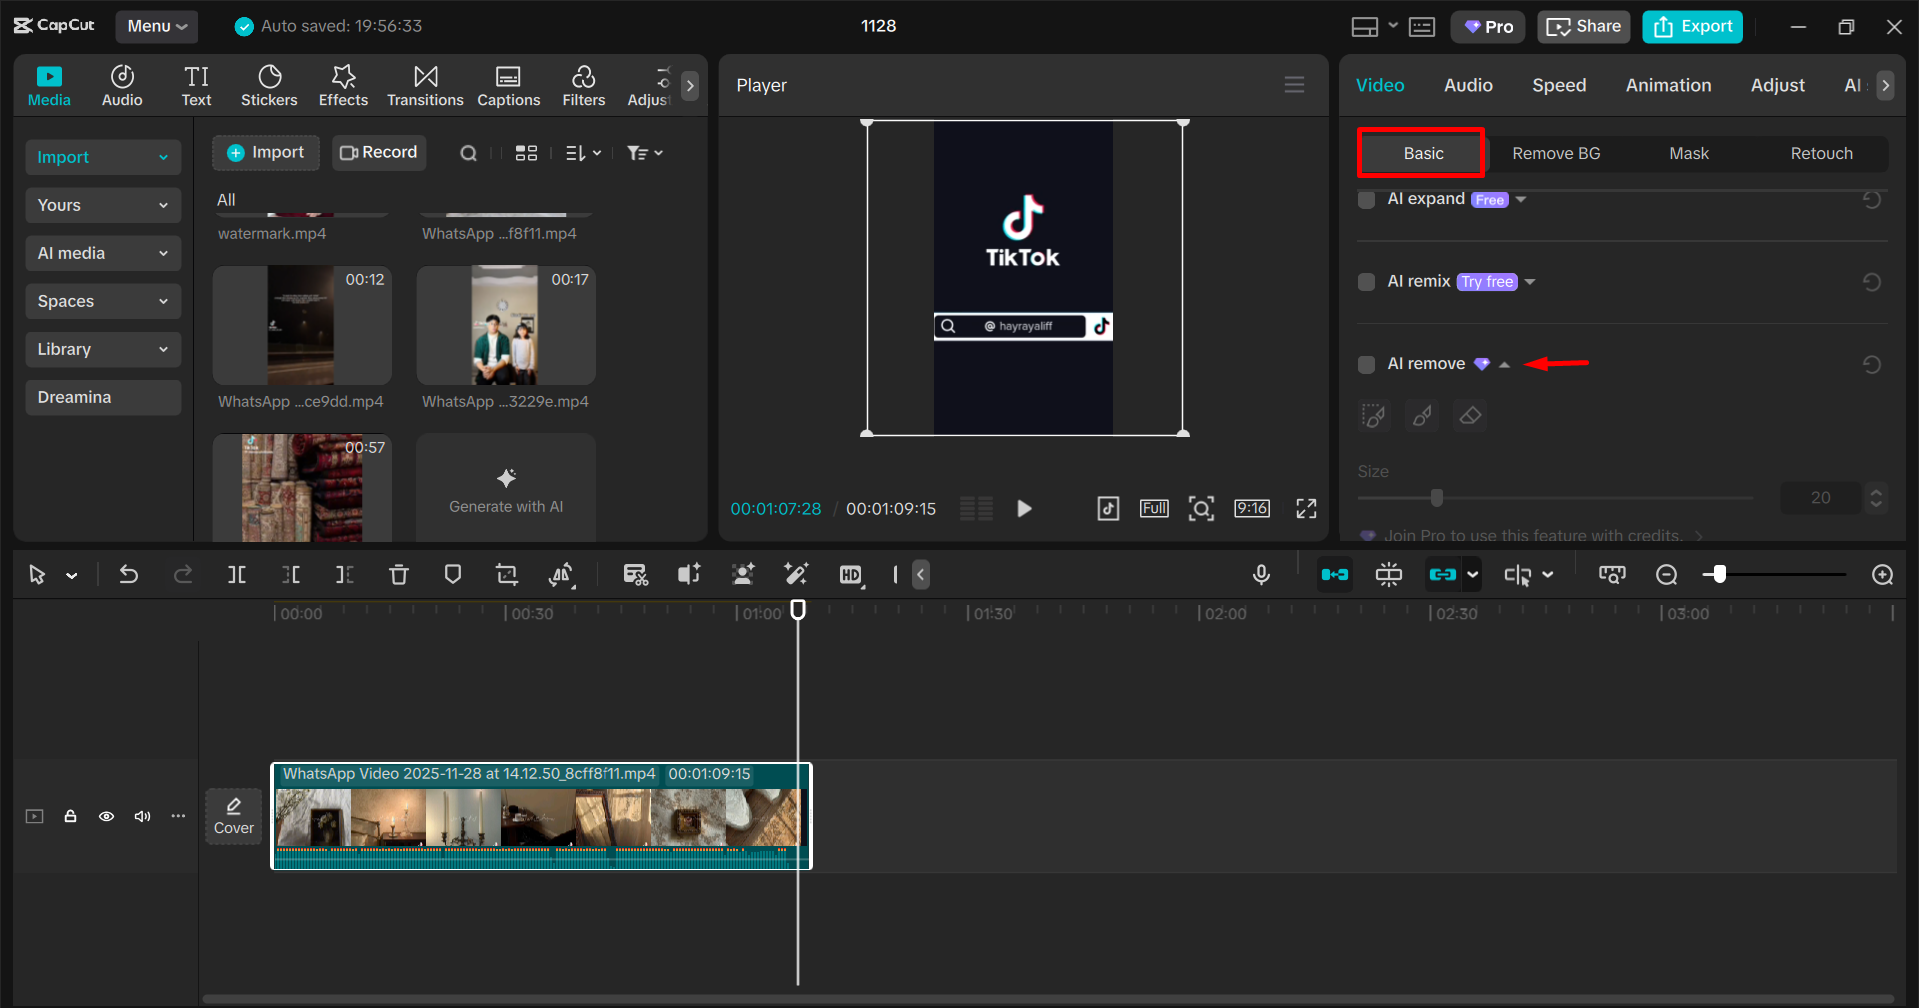Click the split clip tool in timeline toolbar

(x=237, y=575)
